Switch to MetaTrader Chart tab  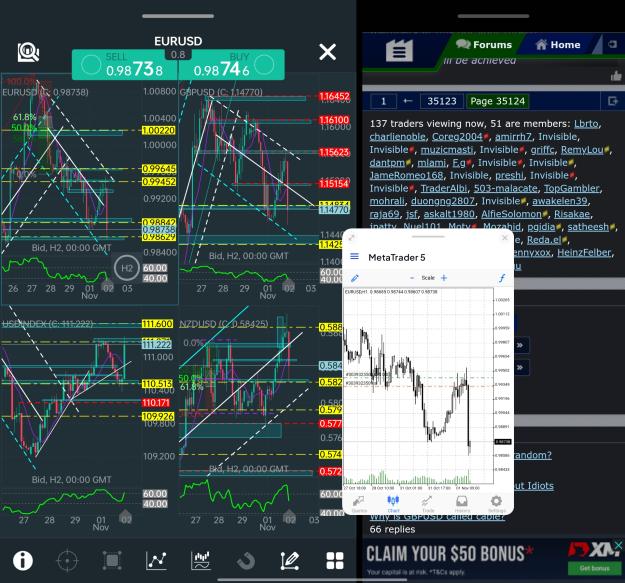tap(393, 504)
